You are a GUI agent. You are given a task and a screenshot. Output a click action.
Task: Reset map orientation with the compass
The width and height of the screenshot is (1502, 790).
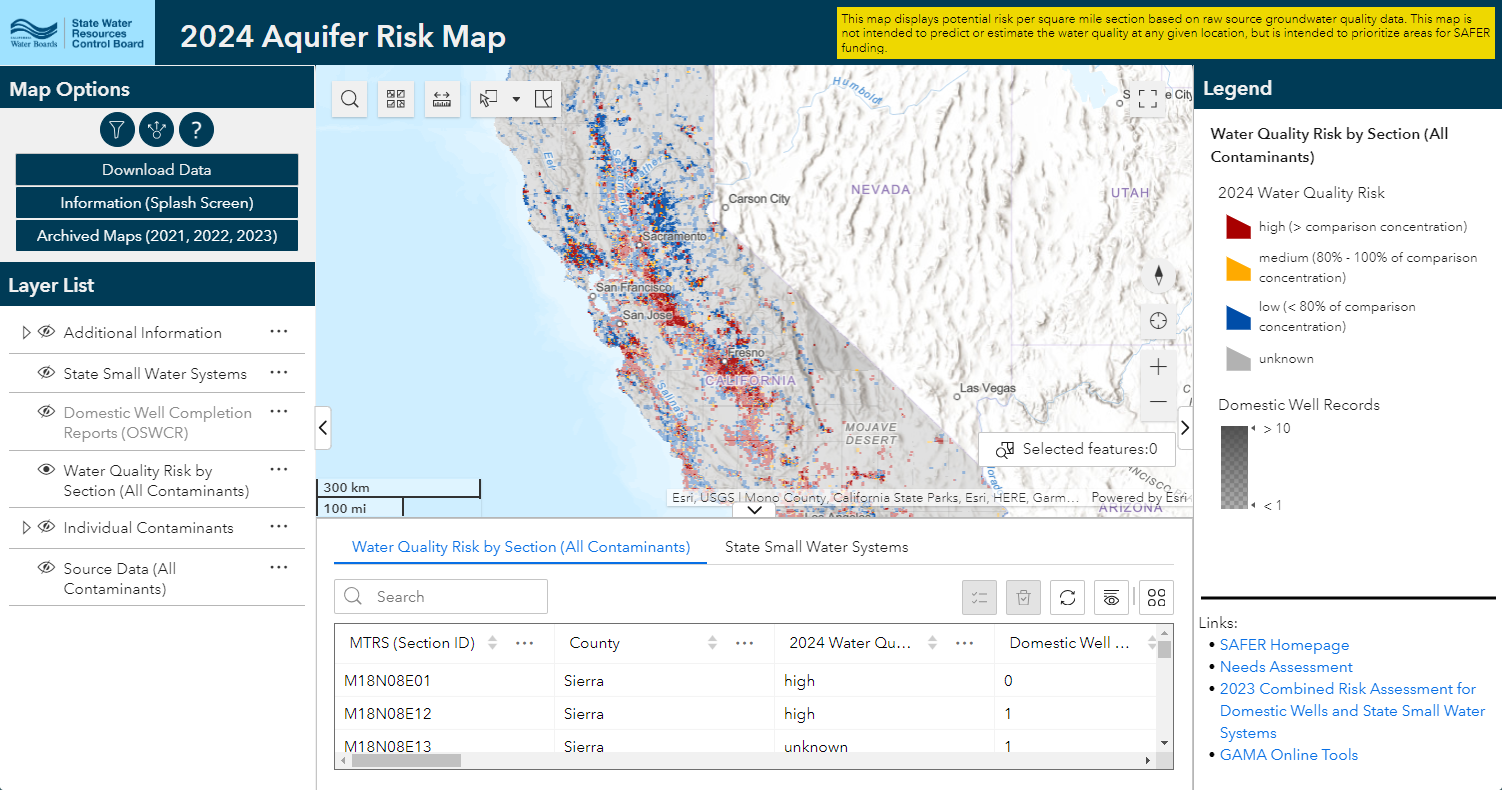click(1158, 276)
